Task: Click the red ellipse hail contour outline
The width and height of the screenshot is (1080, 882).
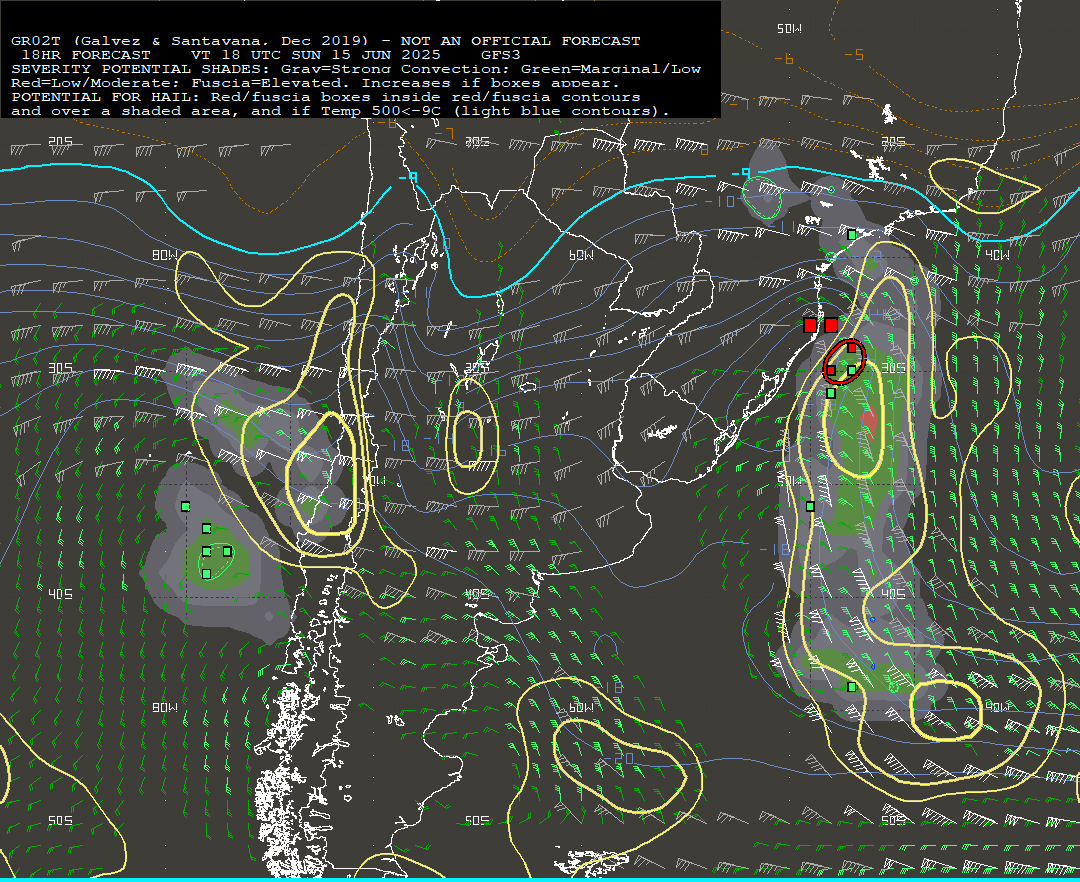Action: tap(844, 361)
